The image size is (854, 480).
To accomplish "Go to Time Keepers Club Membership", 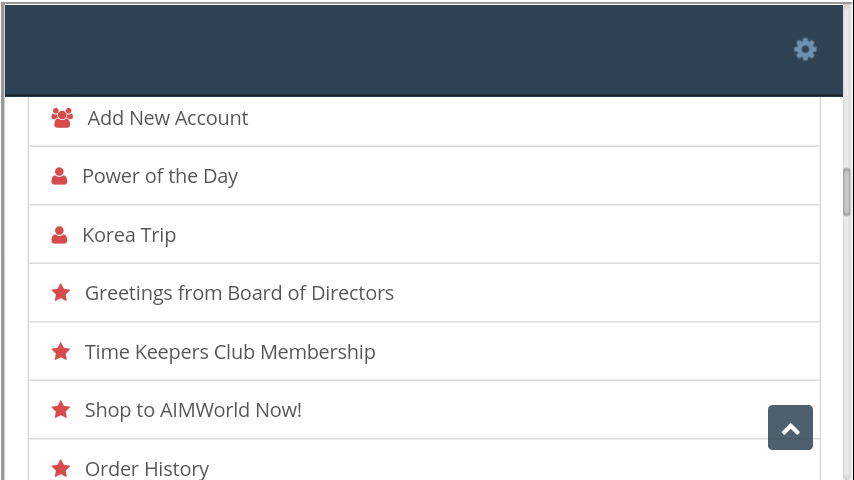I will point(230,352).
